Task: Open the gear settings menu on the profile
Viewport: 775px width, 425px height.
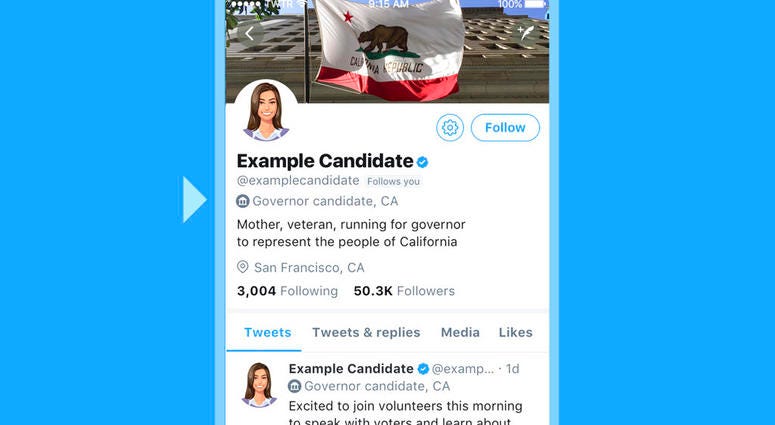Action: coord(450,128)
